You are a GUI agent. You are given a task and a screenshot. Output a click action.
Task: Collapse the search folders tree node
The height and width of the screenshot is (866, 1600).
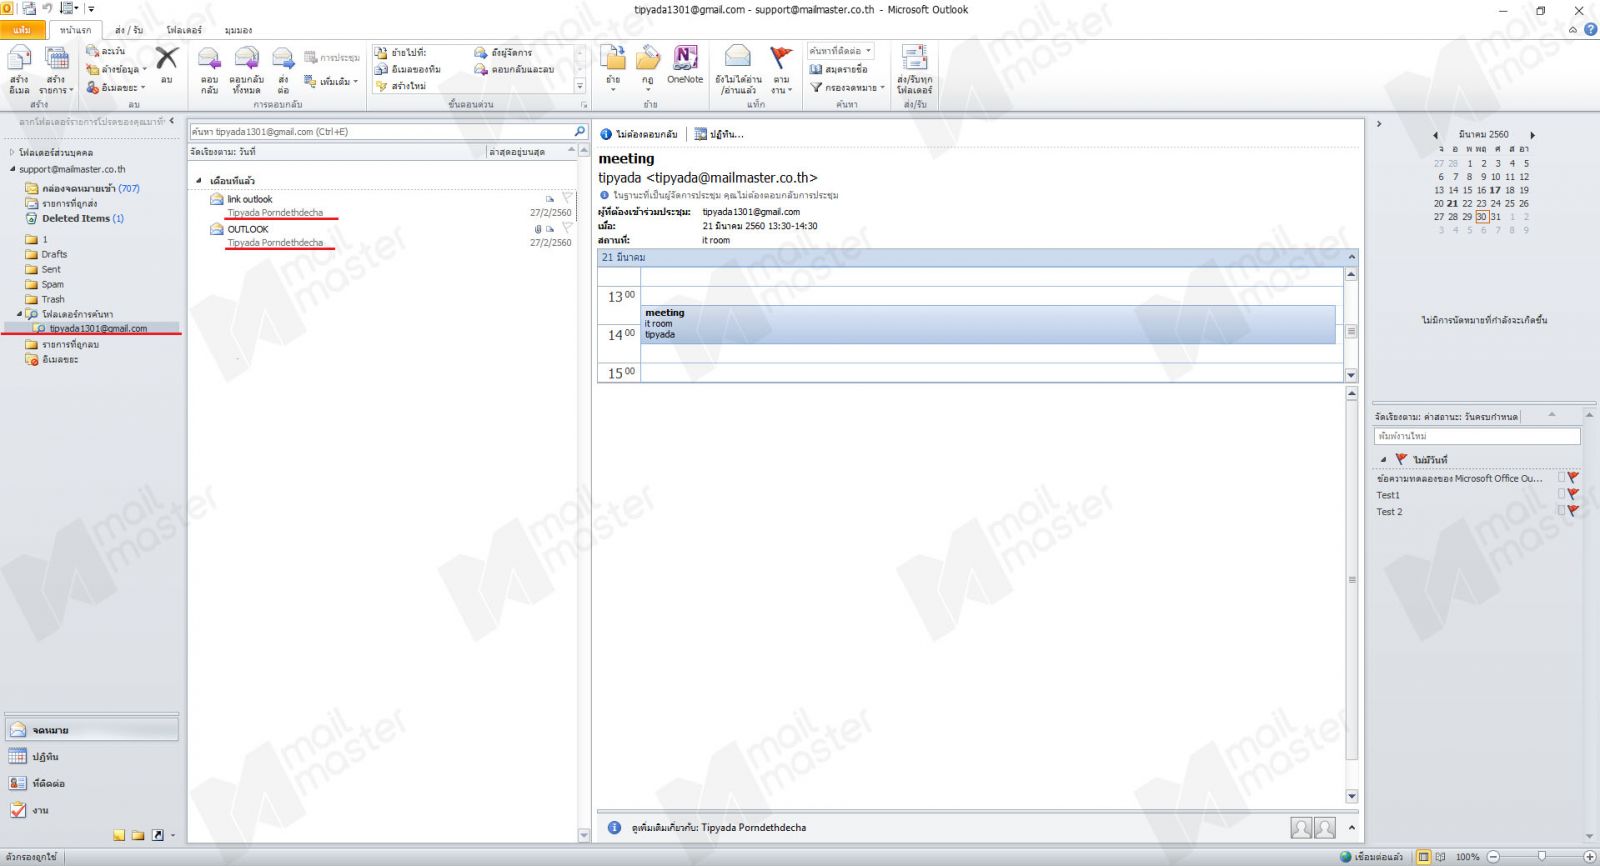19,314
